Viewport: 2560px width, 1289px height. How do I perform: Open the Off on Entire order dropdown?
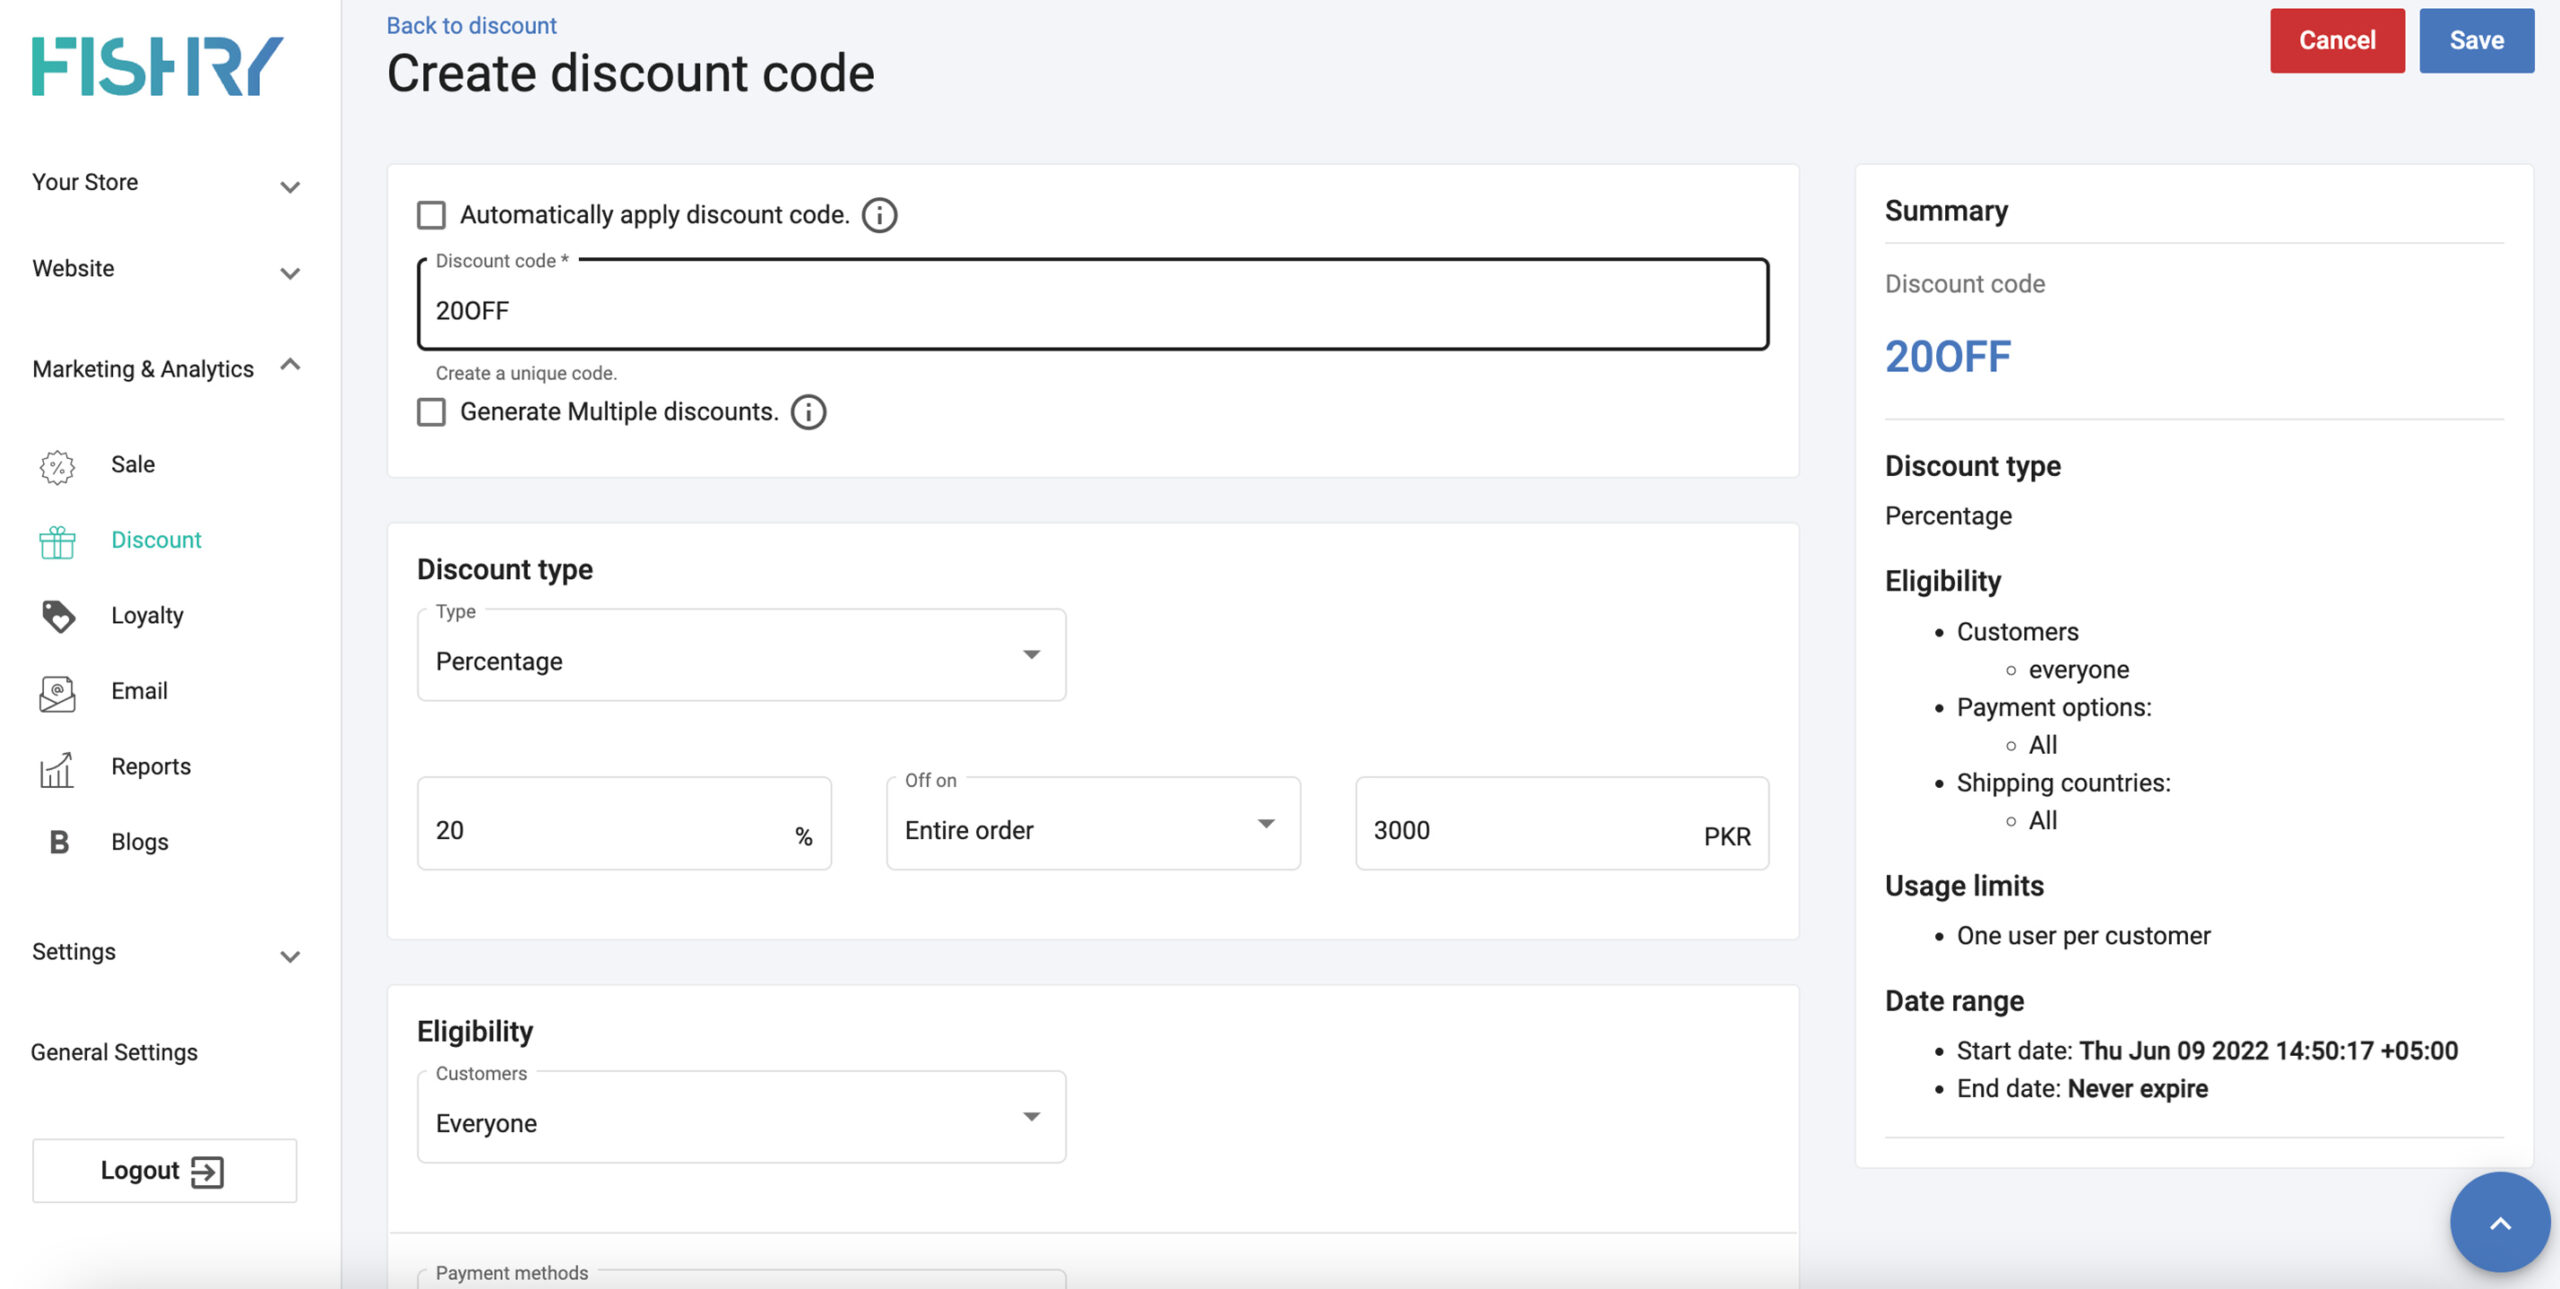[1092, 826]
